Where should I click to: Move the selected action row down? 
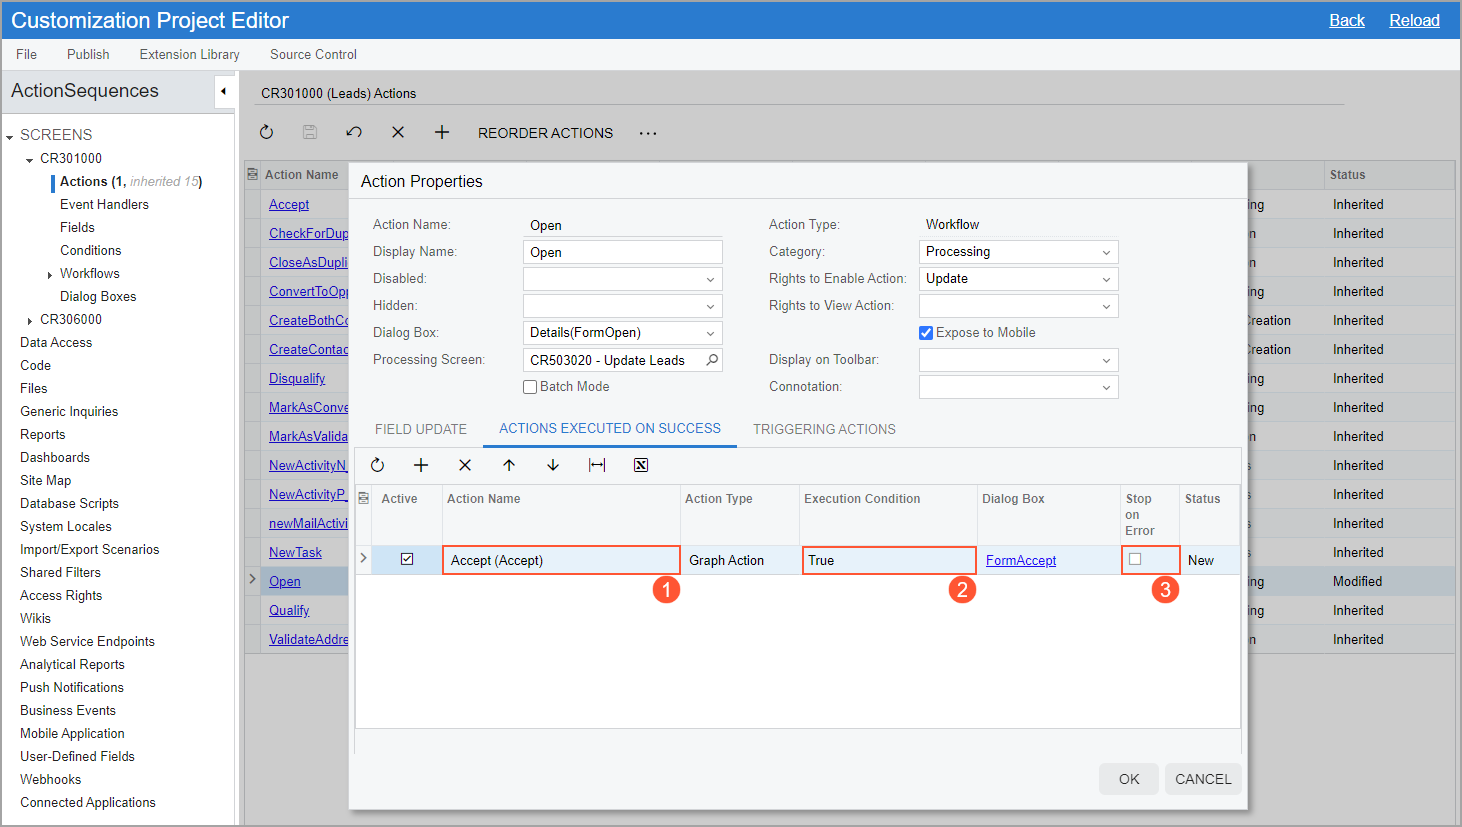(x=553, y=465)
